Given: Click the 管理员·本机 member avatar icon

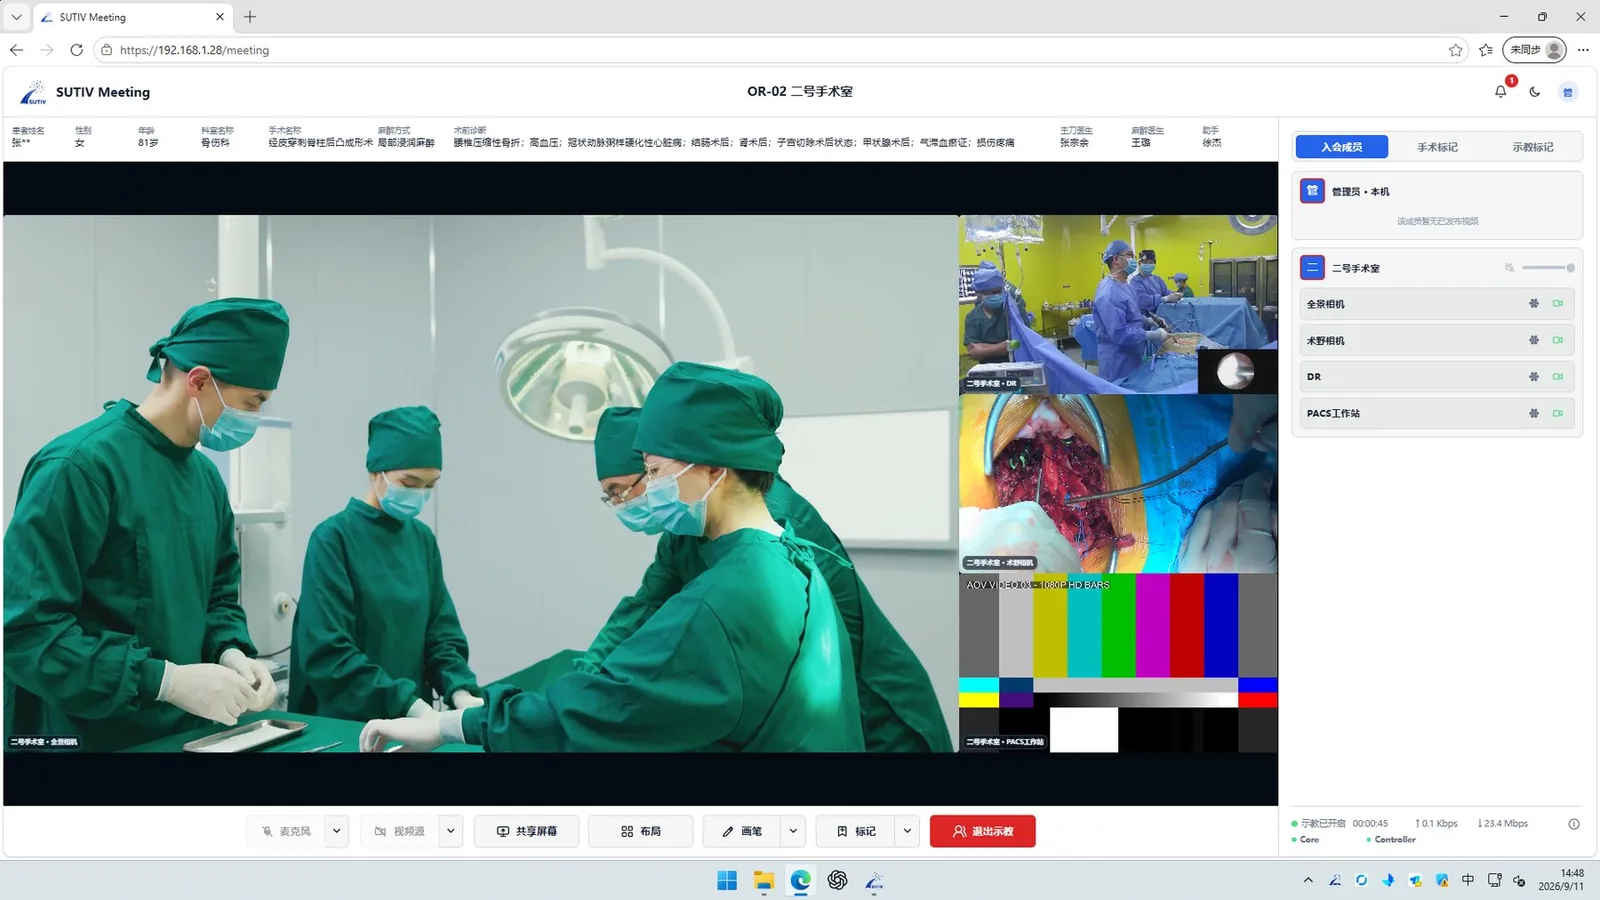Looking at the screenshot, I should [x=1312, y=191].
